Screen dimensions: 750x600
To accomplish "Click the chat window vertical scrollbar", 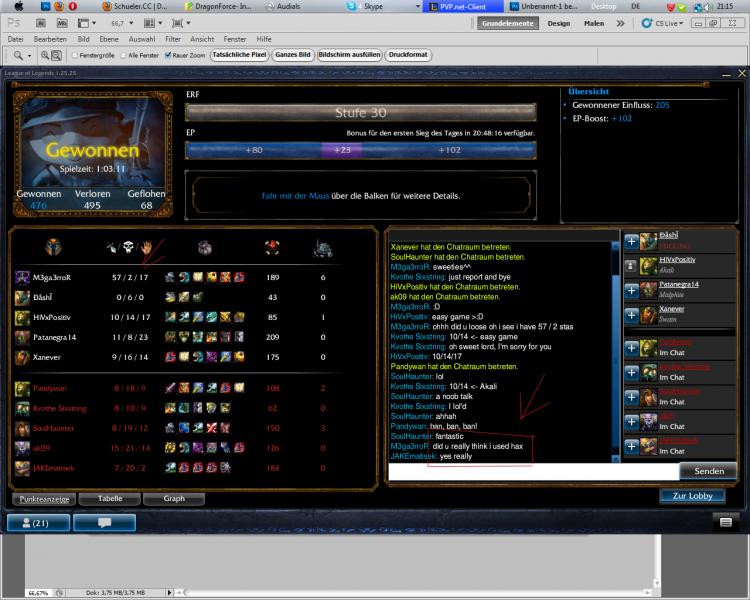I will click(x=616, y=352).
